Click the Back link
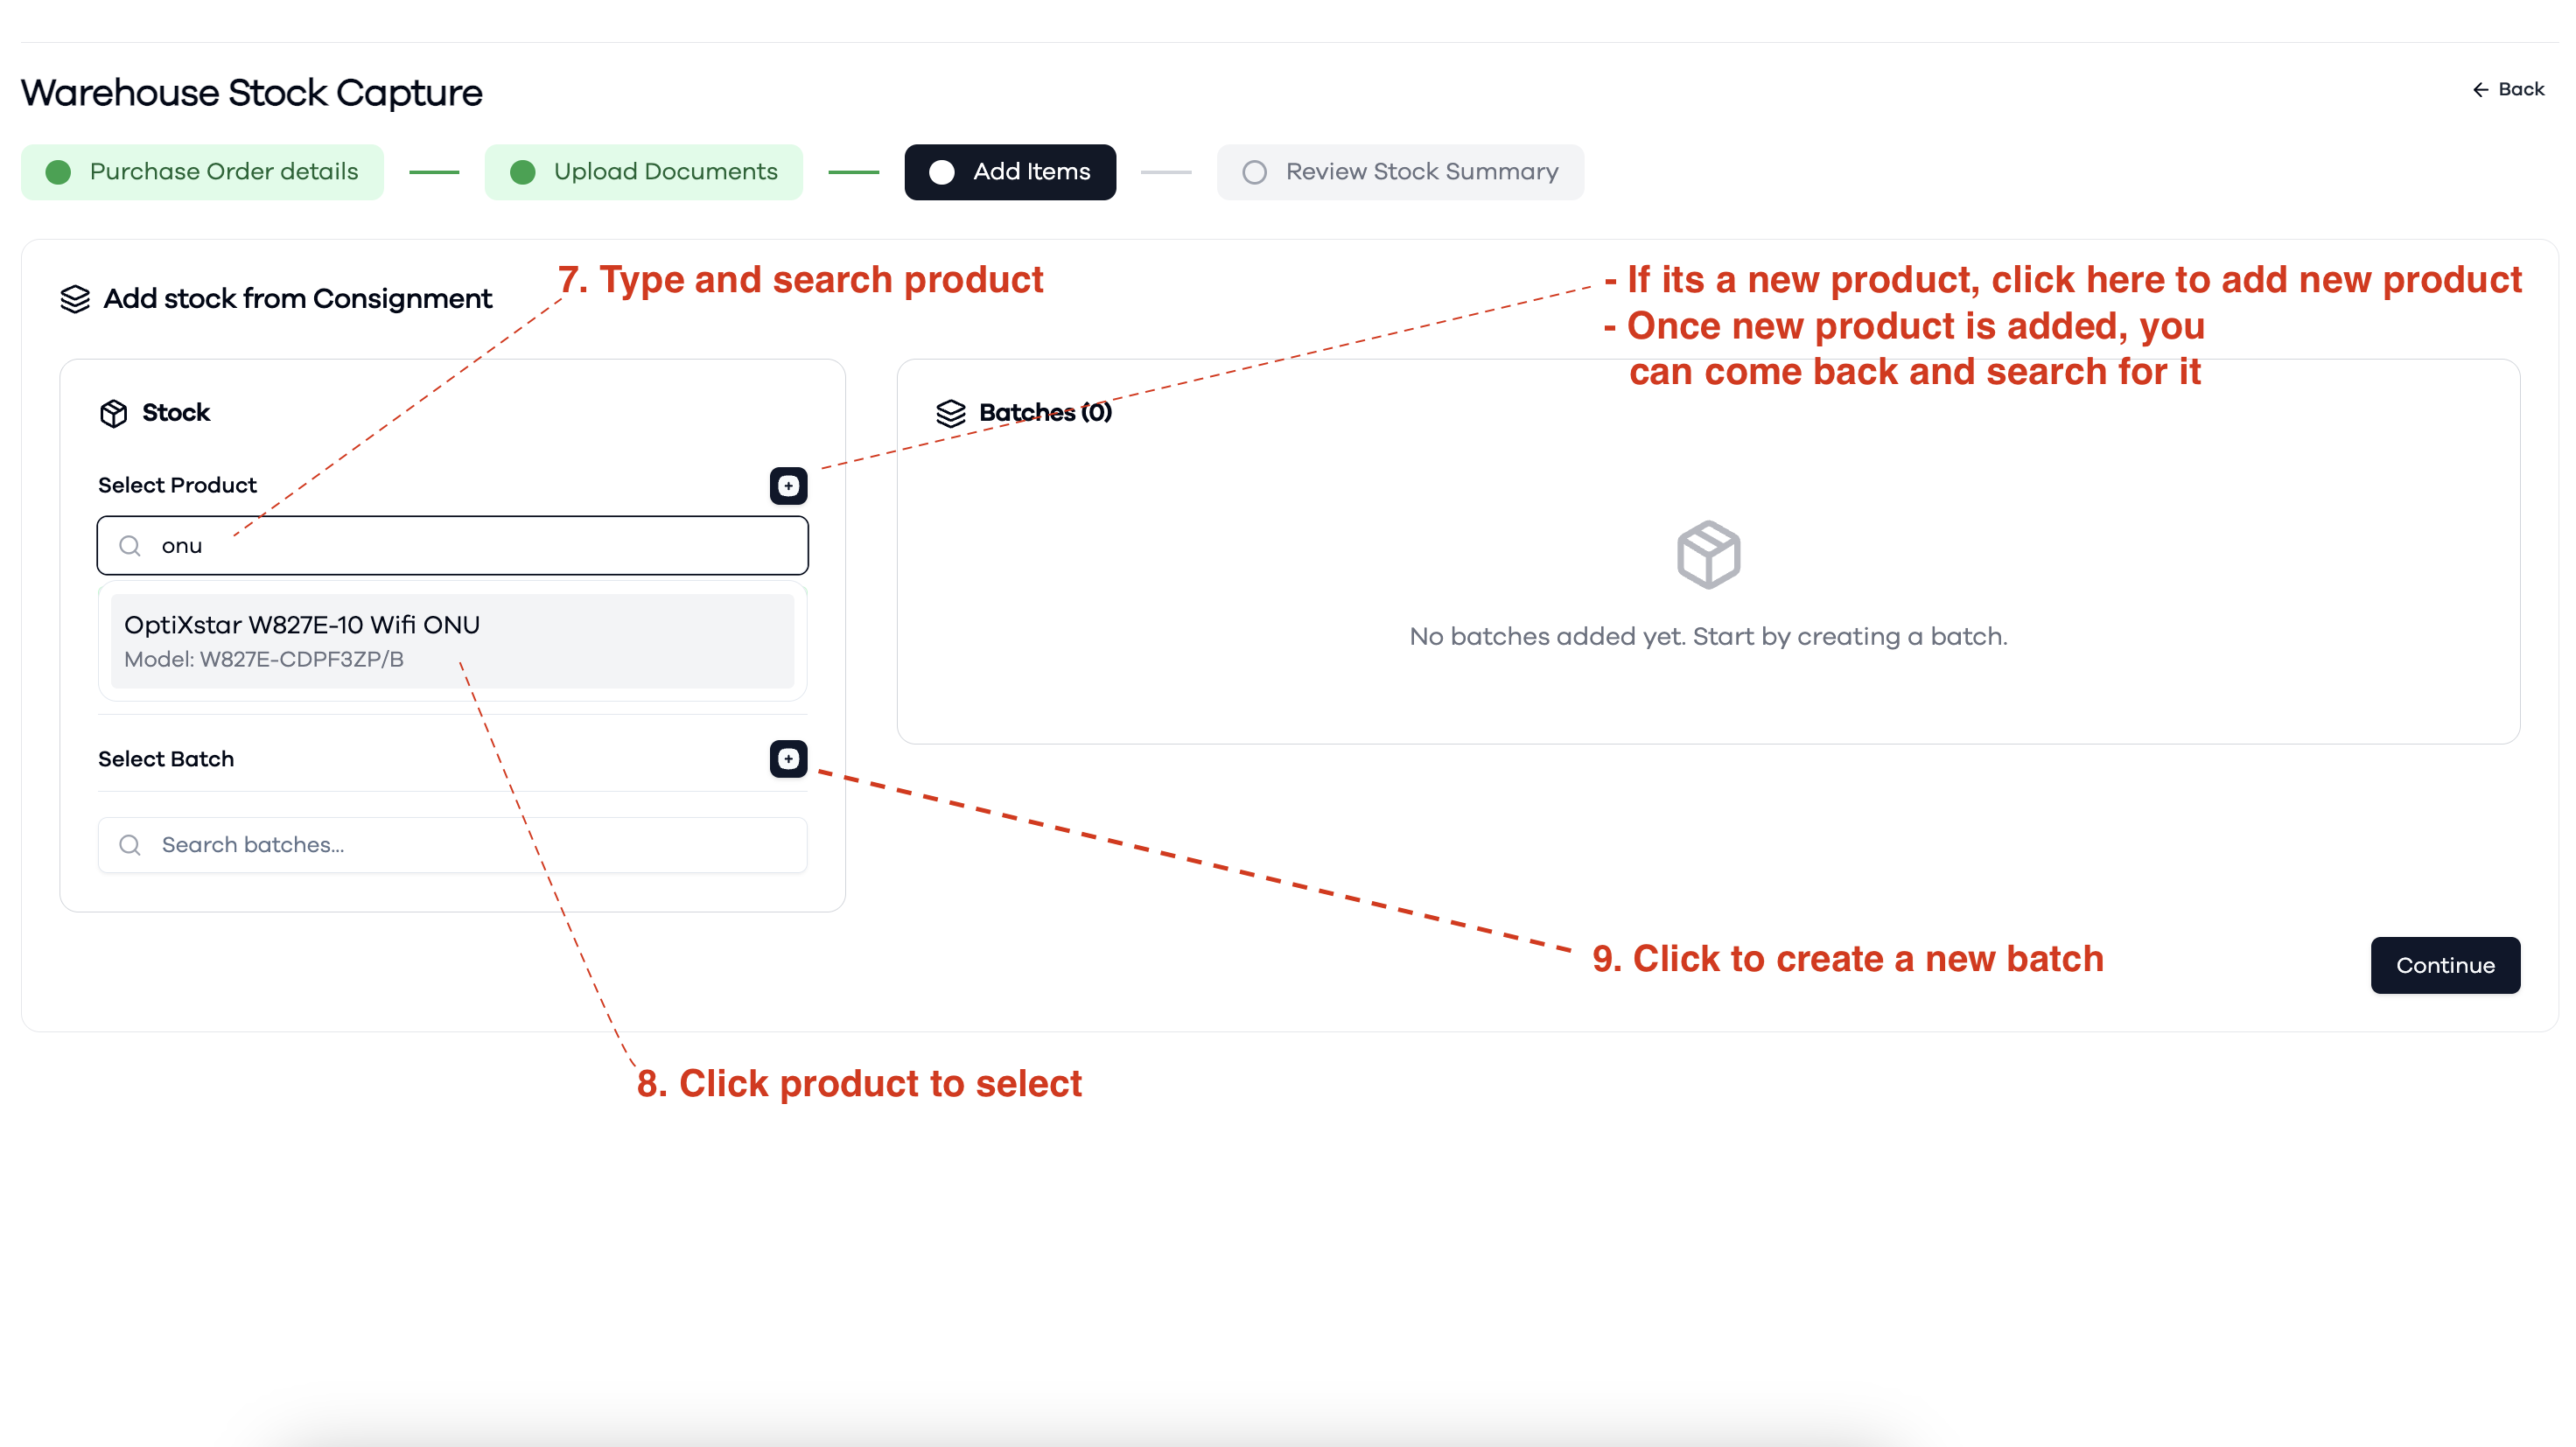2576x1447 pixels. tap(2508, 90)
